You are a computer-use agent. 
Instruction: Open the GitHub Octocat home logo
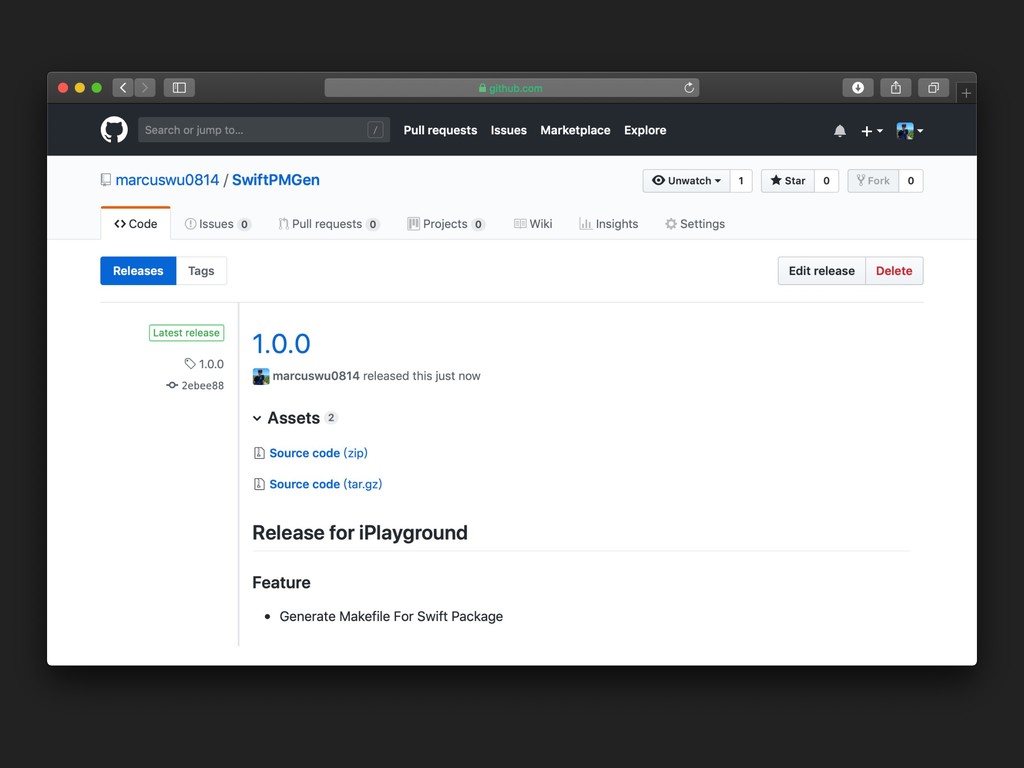114,130
